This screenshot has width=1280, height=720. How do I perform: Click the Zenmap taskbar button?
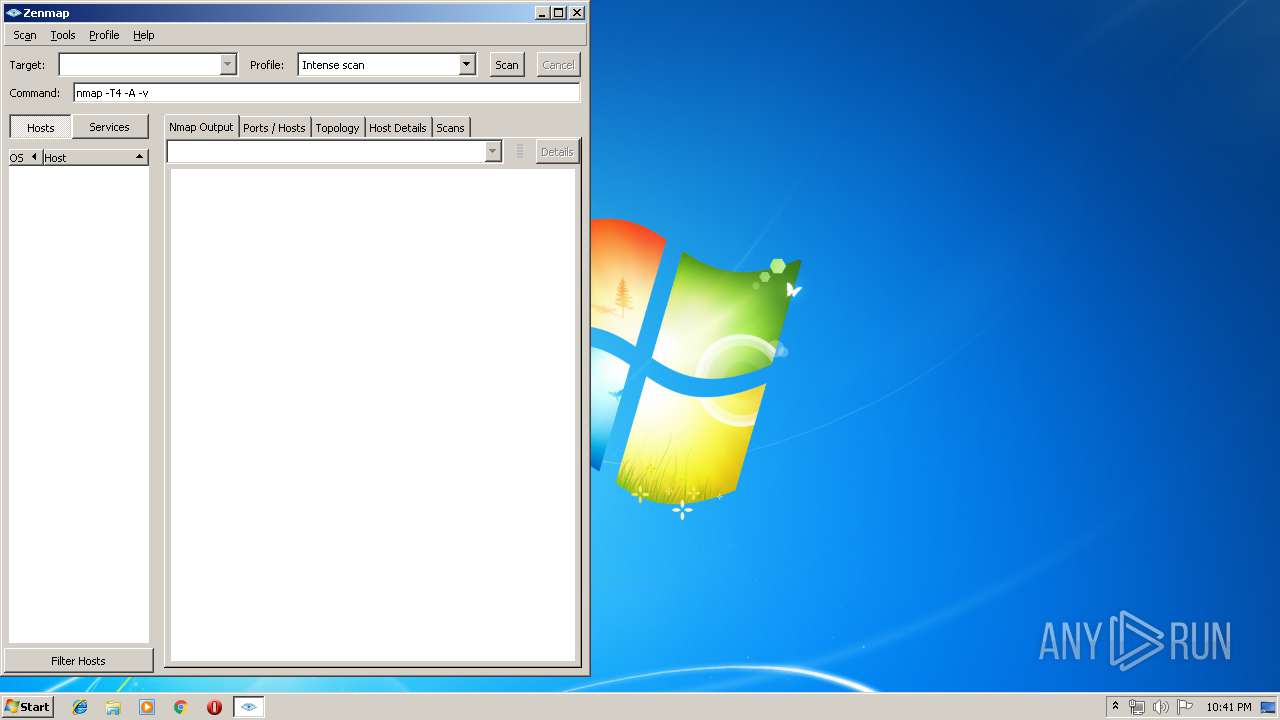click(x=249, y=707)
